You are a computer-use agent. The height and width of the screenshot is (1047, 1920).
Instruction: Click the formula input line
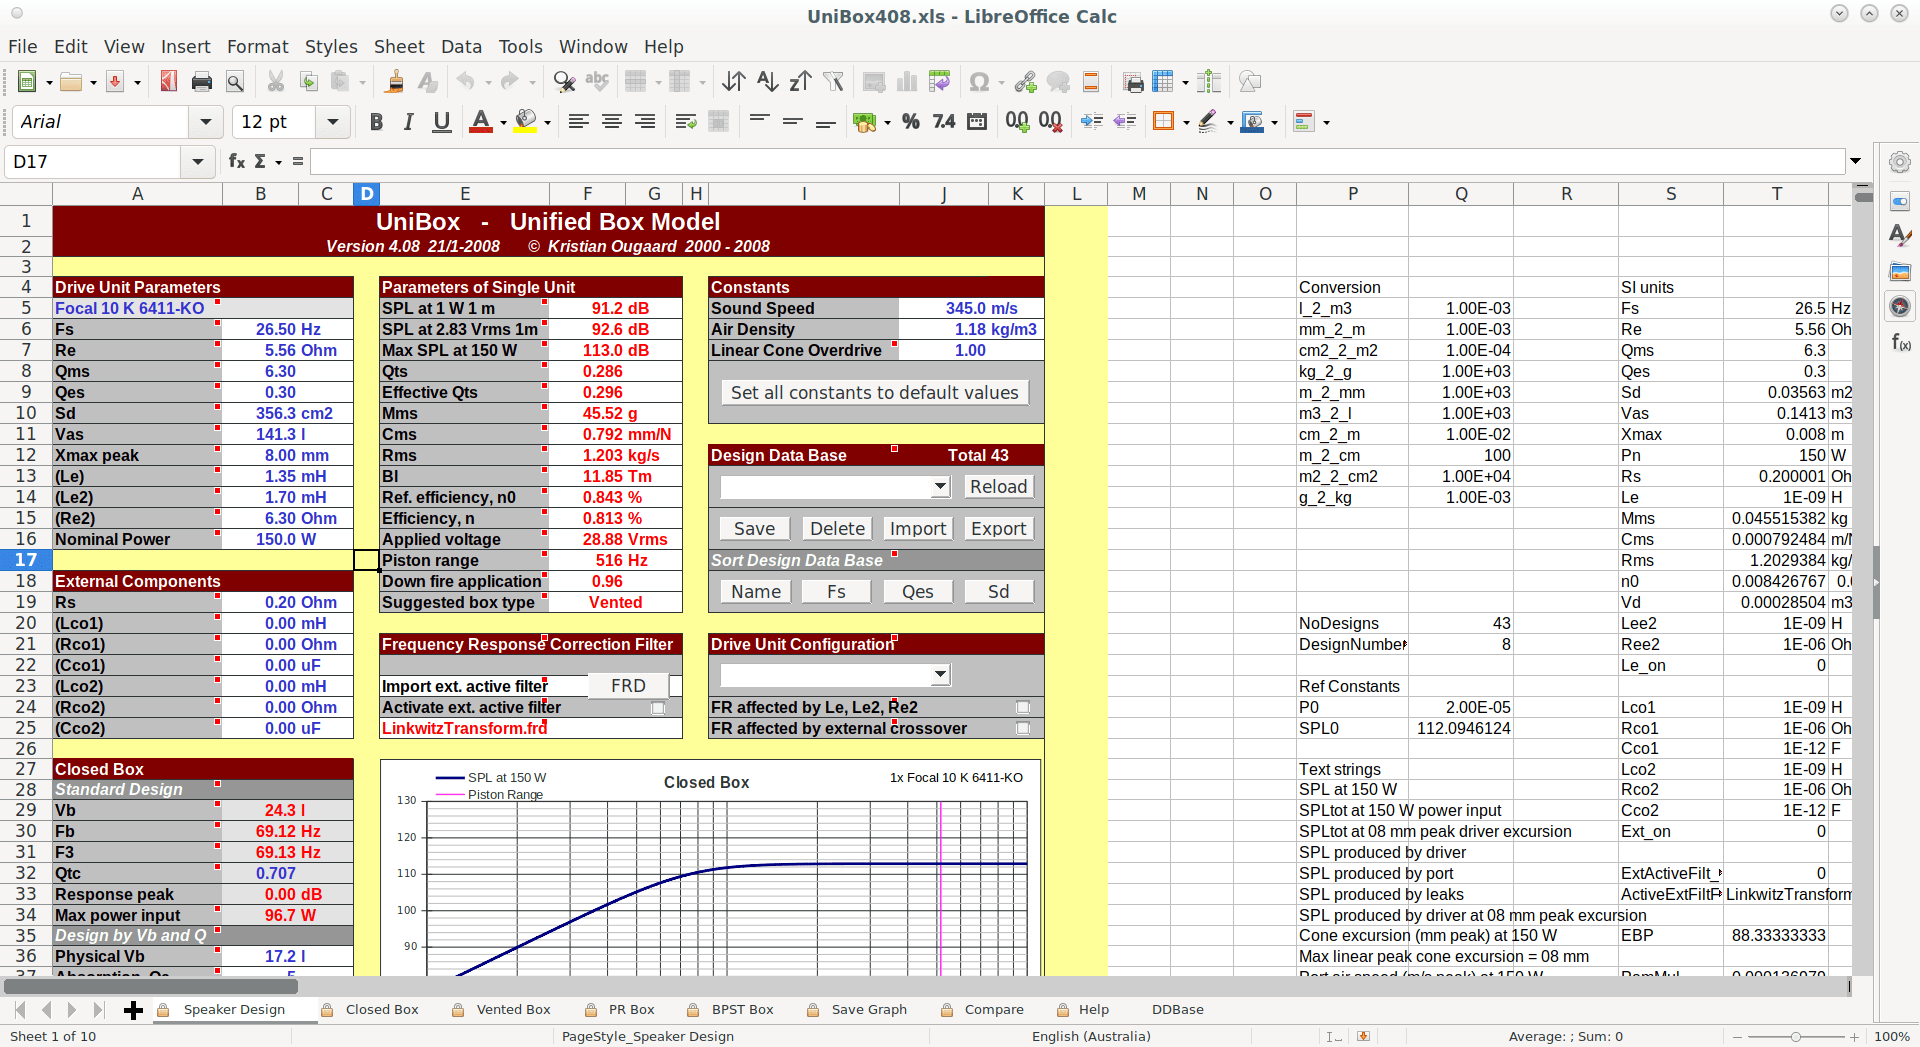tap(1077, 161)
